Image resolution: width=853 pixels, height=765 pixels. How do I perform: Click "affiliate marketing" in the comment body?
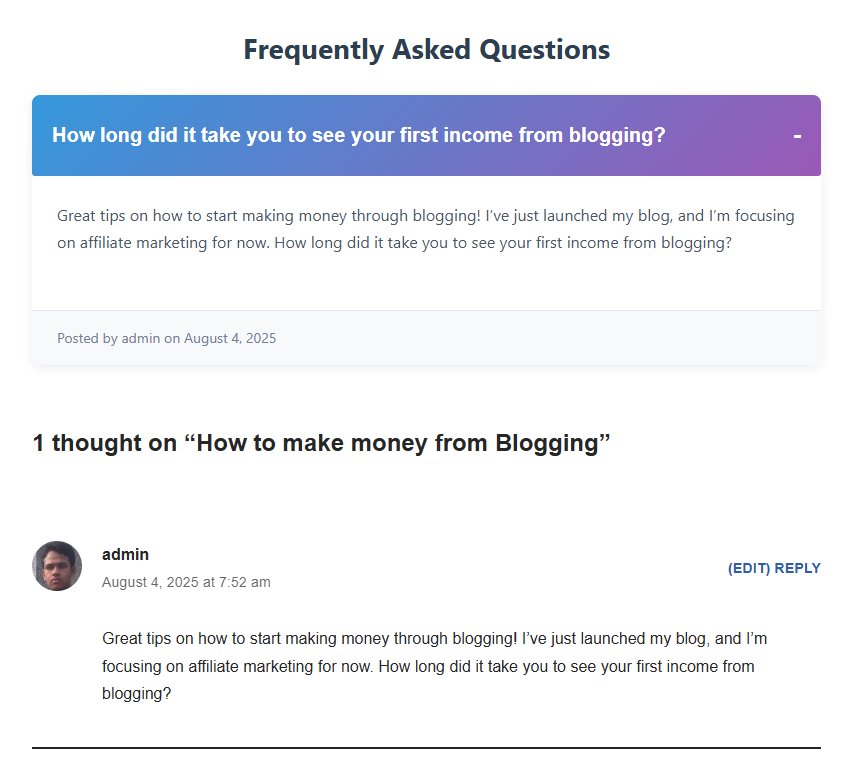[233, 665]
